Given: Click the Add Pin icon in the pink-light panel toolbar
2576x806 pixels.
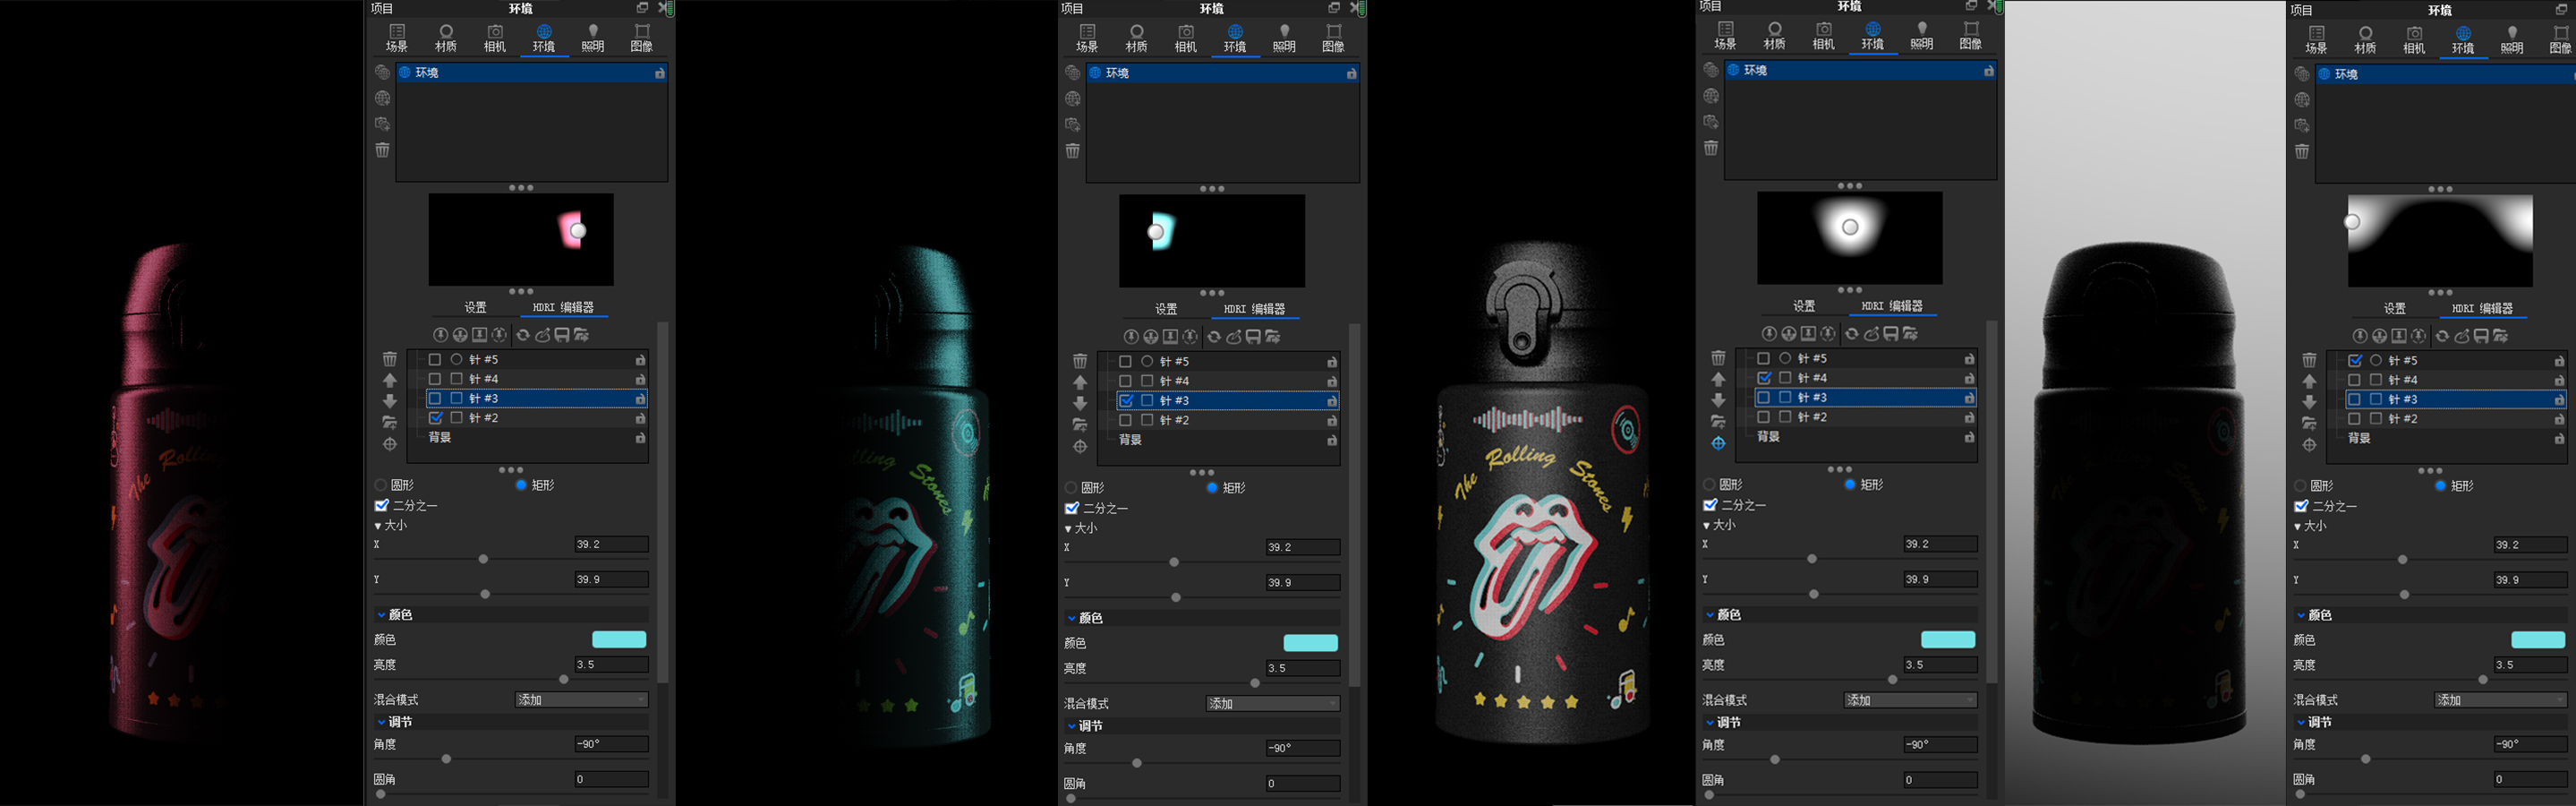Looking at the screenshot, I should (x=441, y=335).
